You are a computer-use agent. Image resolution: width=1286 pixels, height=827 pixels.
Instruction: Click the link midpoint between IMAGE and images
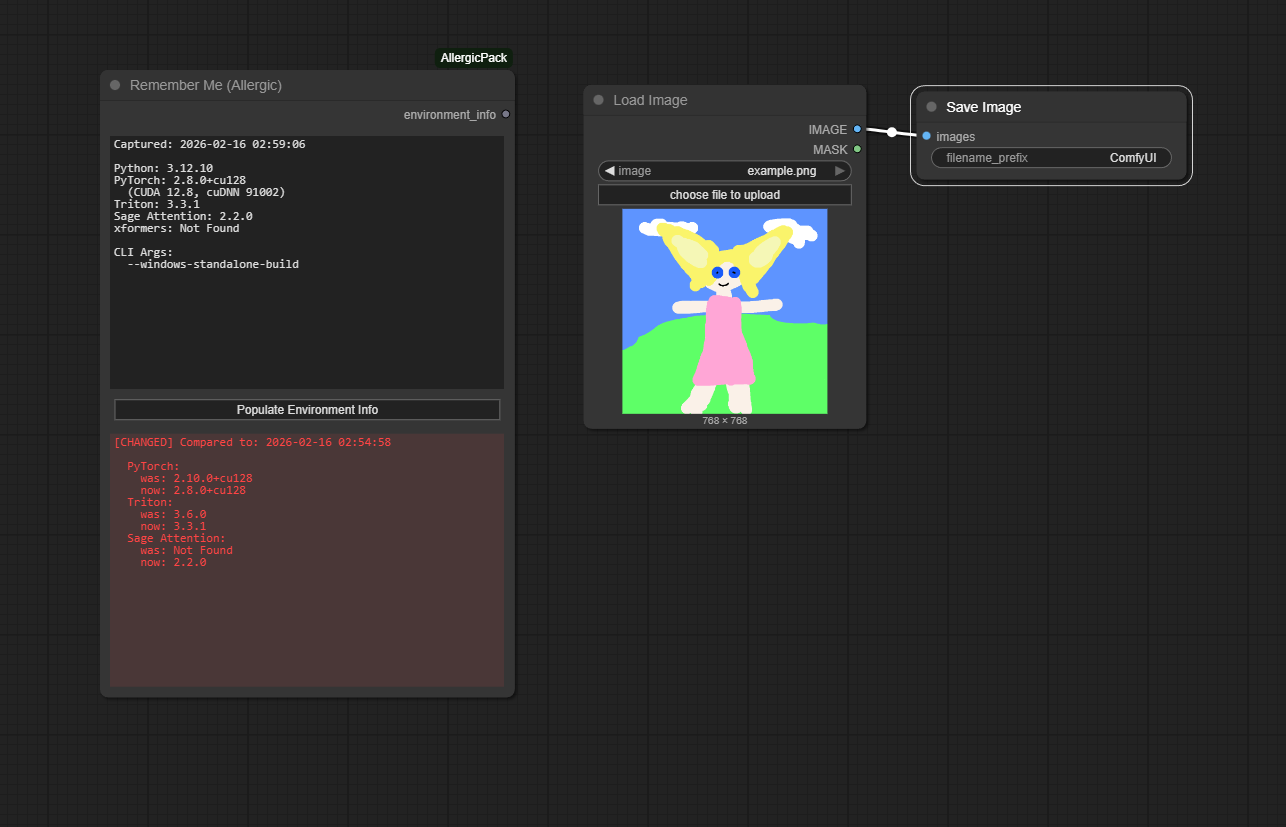(892, 132)
